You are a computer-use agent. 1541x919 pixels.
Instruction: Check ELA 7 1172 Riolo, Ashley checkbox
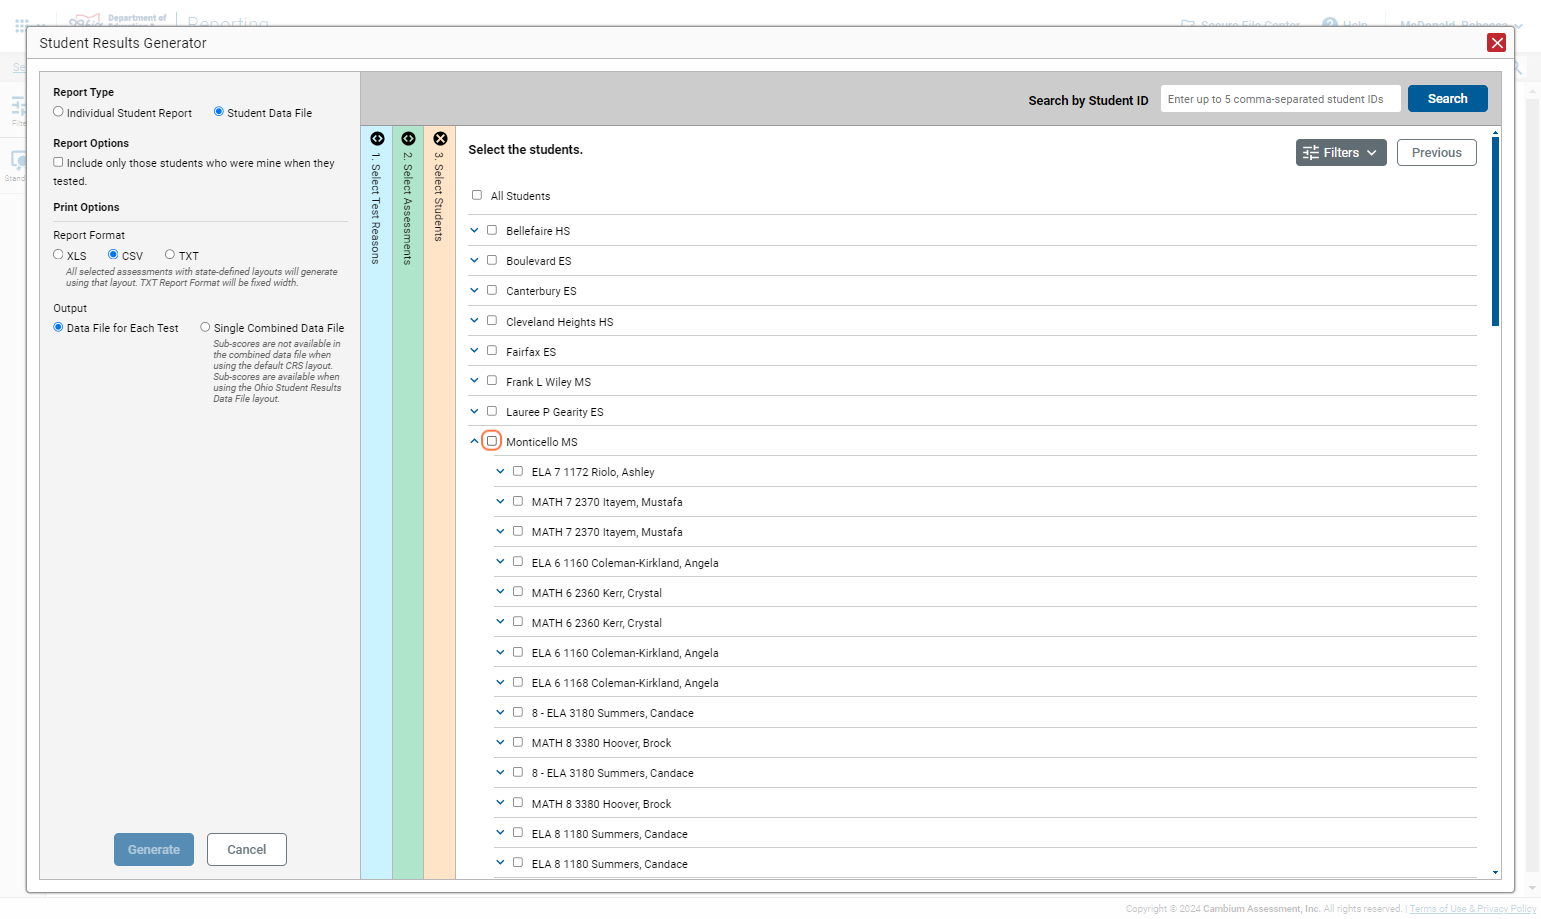pyautogui.click(x=518, y=471)
